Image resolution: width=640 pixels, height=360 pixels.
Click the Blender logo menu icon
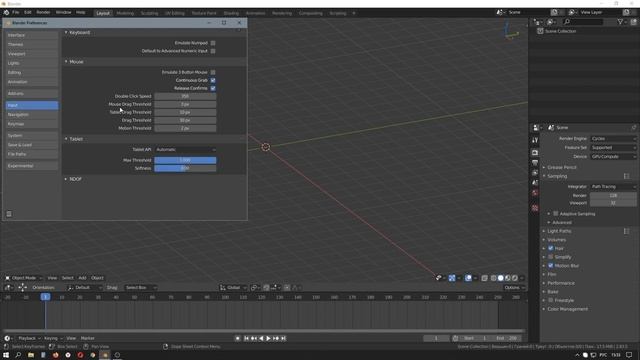[x=6, y=13]
